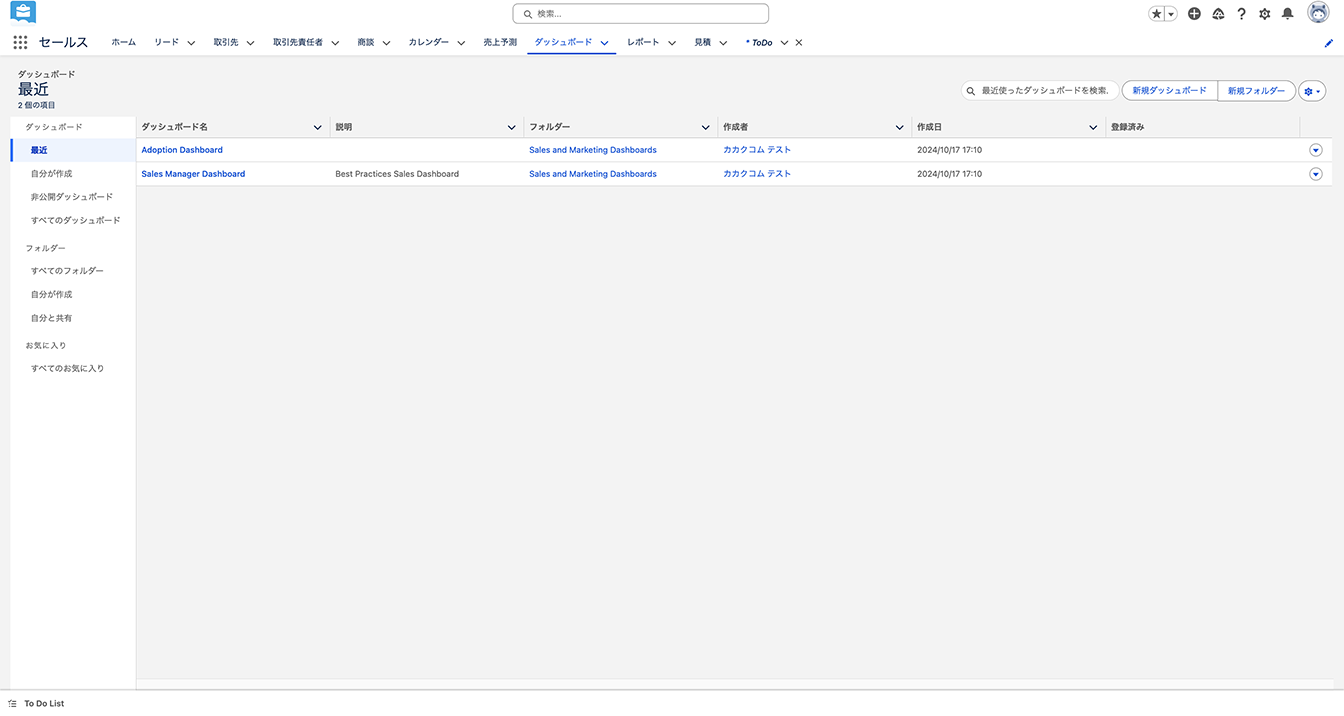1344x716 pixels.
Task: Open the favorites list dropdown arrow
Action: [x=1171, y=14]
